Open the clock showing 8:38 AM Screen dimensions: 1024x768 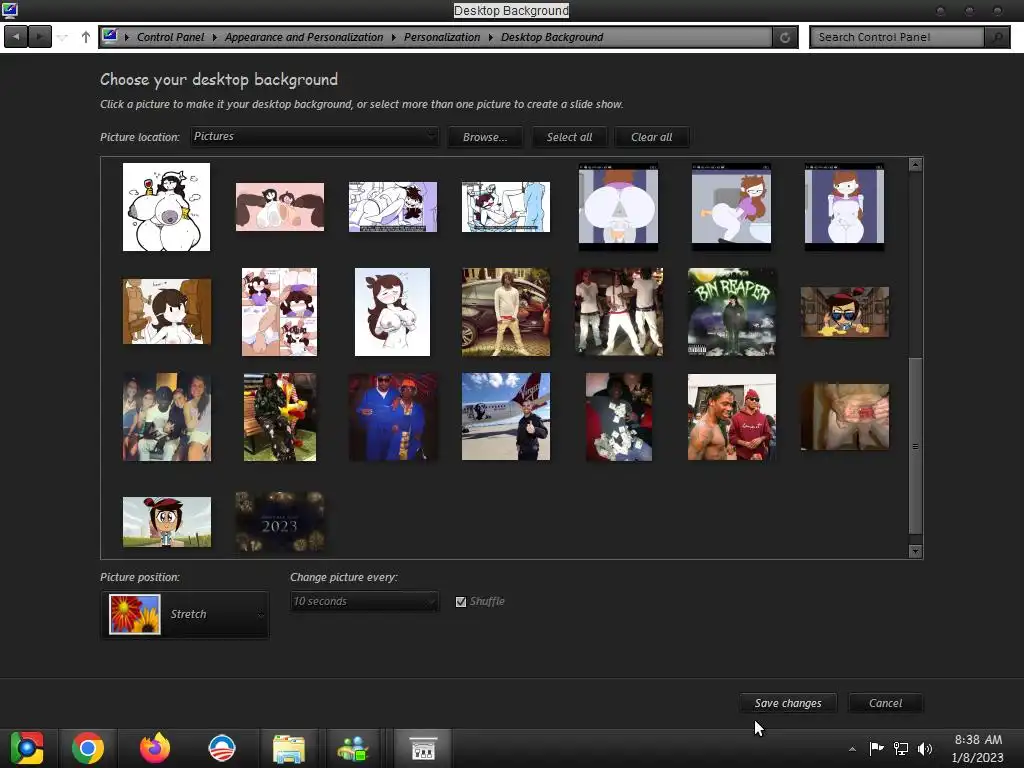978,748
